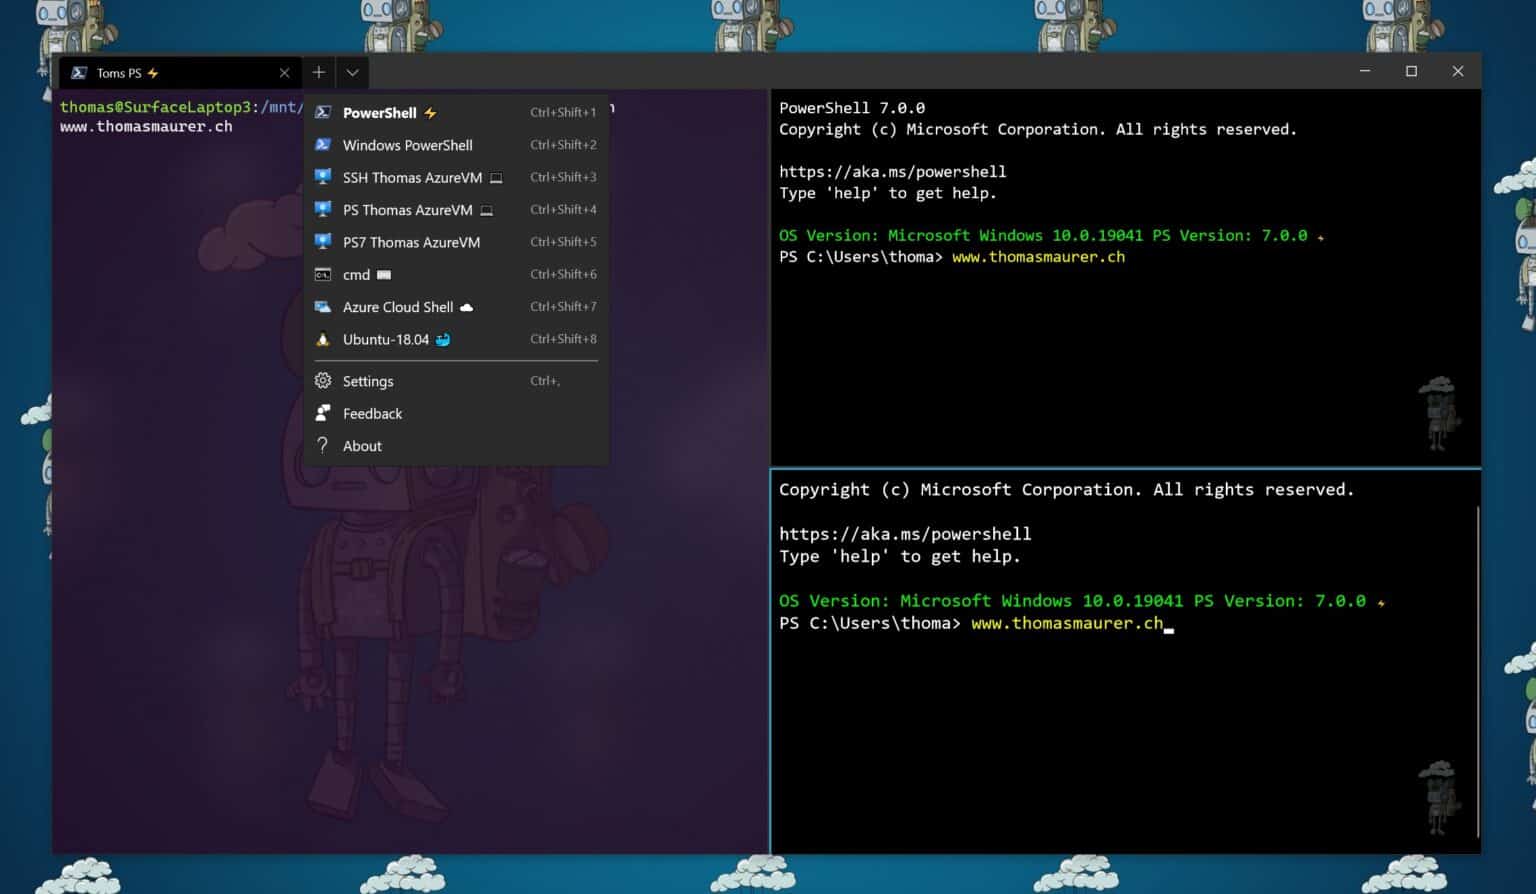Collapse the new-tab dropdown chevron
Viewport: 1536px width, 894px height.
coord(352,72)
